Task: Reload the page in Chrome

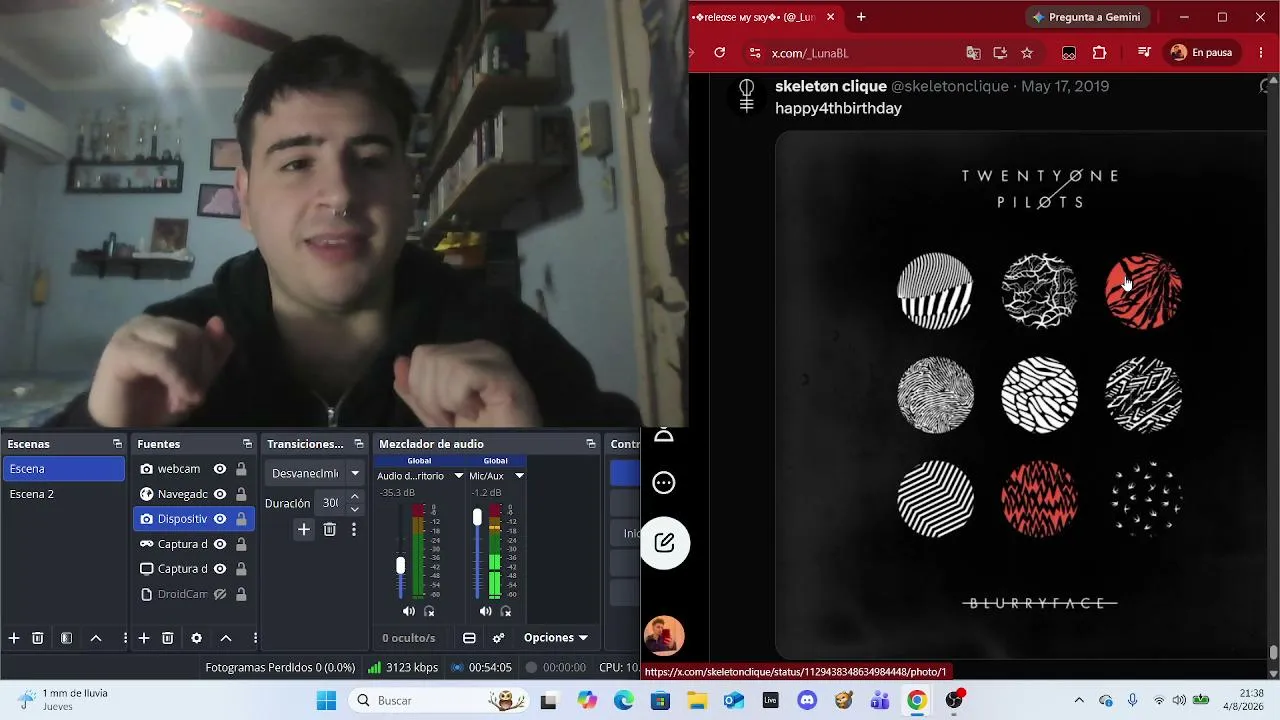Action: (x=720, y=53)
